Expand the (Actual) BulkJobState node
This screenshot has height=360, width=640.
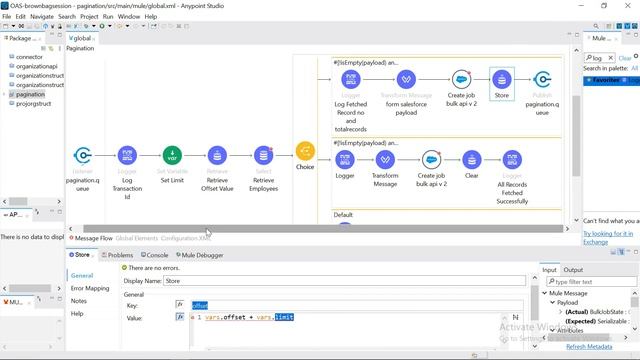pyautogui.click(x=560, y=312)
